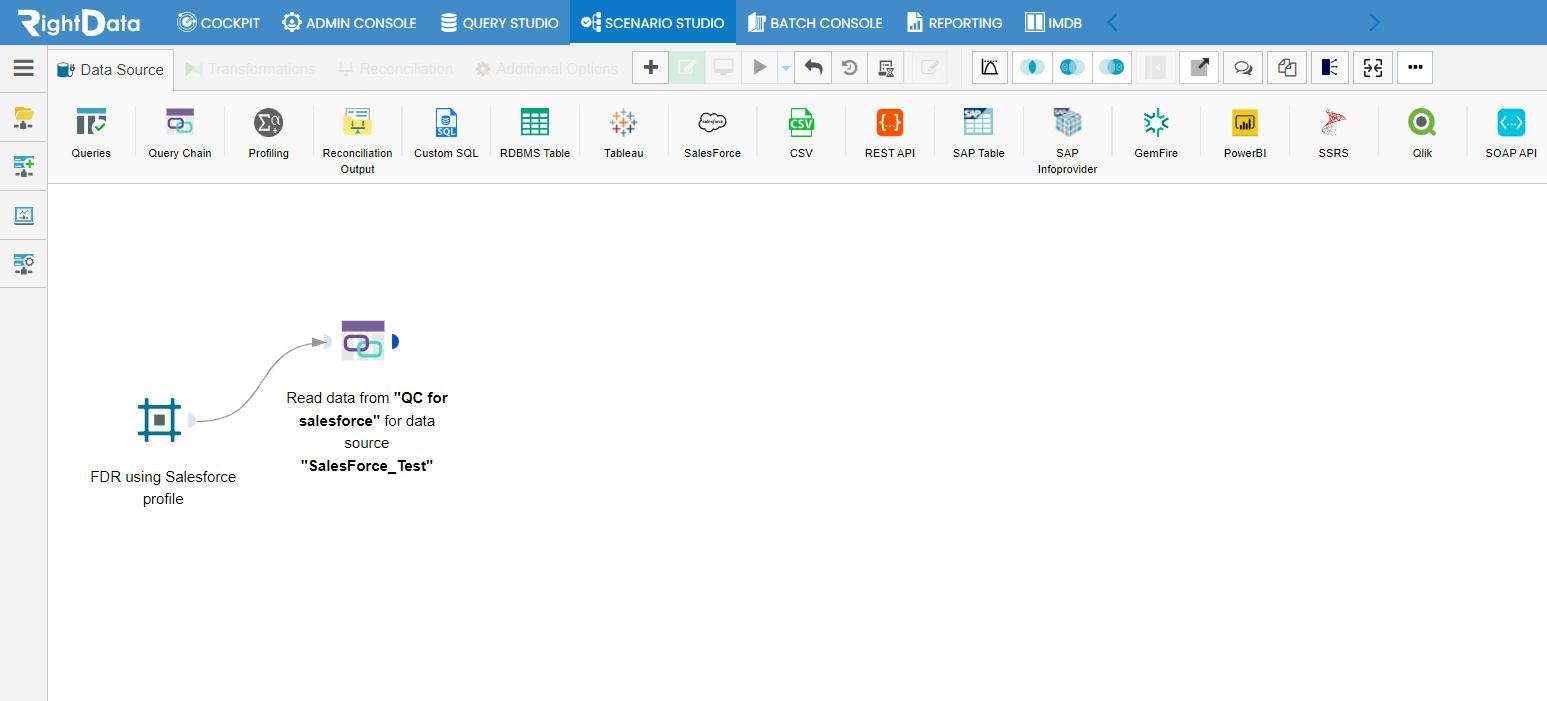This screenshot has height=701, width=1547.
Task: Expand the more options ellipsis menu
Action: tap(1415, 68)
